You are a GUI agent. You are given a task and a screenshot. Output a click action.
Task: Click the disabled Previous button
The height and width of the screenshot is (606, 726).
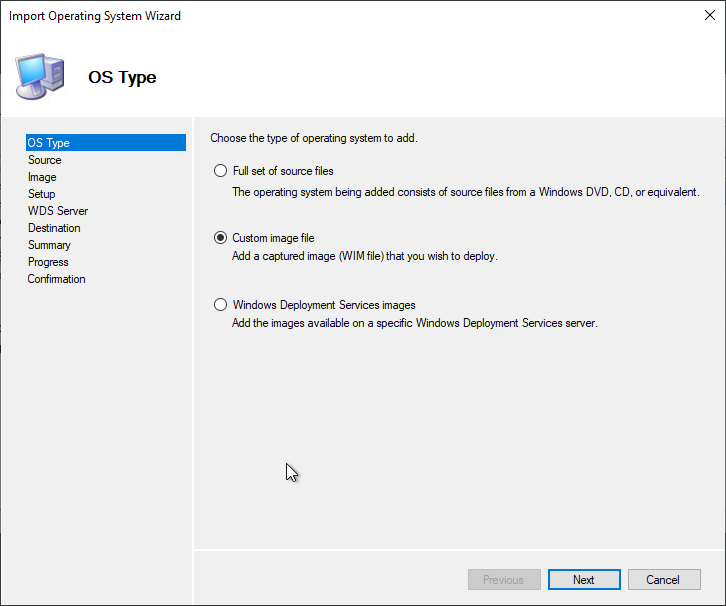[504, 580]
